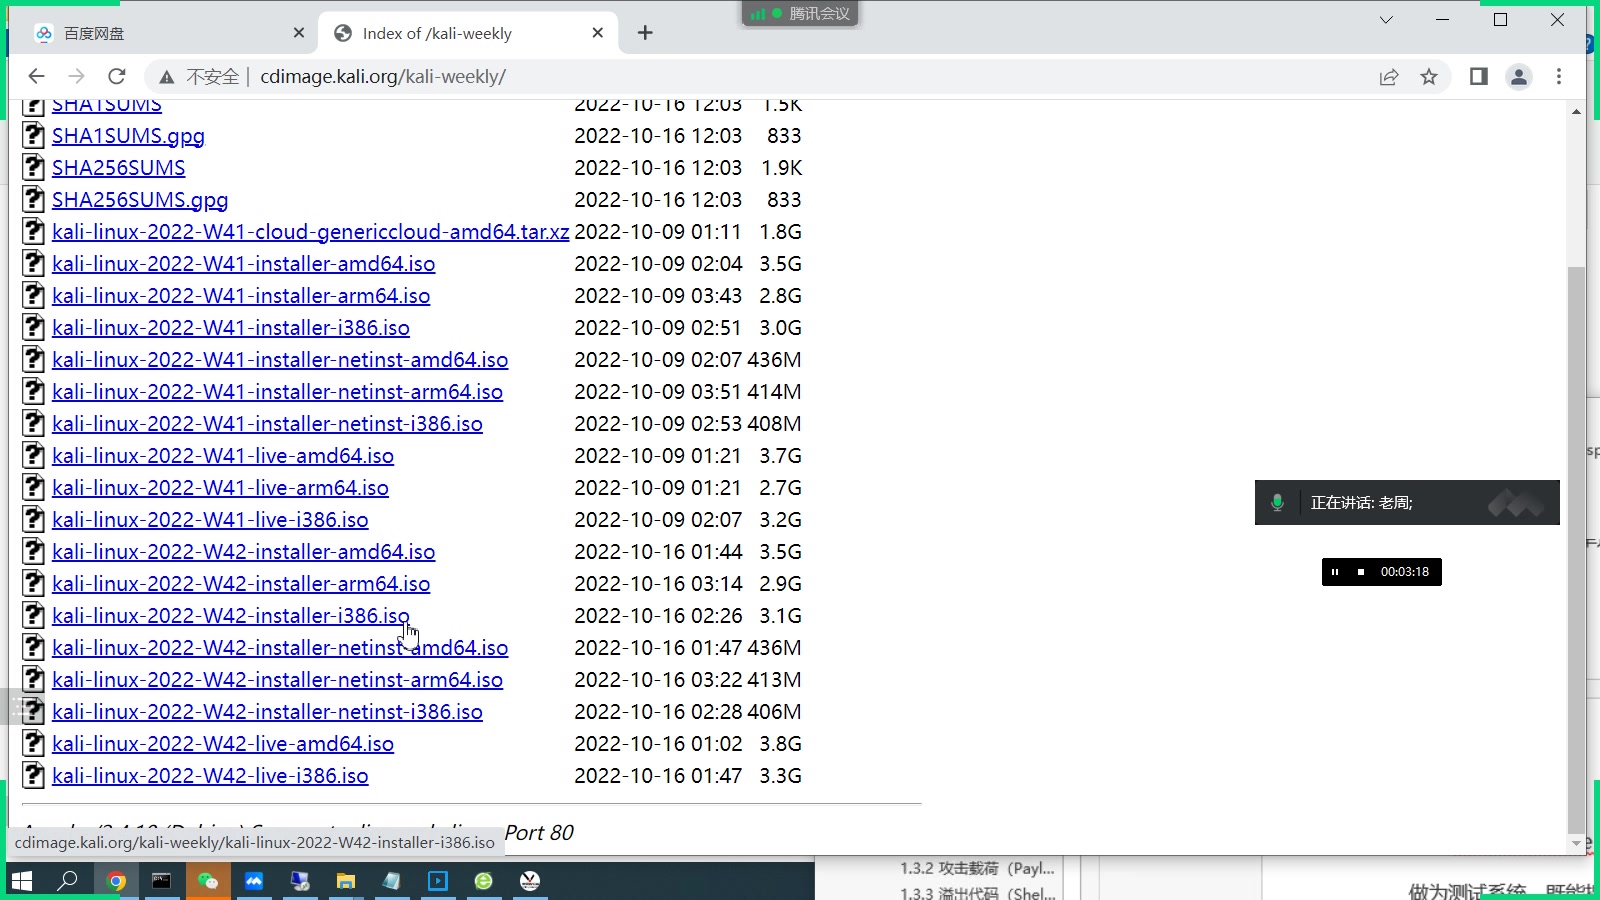Download kali-linux-2022-W41-live-amd64.iso
This screenshot has width=1600, height=900.
[x=223, y=456]
